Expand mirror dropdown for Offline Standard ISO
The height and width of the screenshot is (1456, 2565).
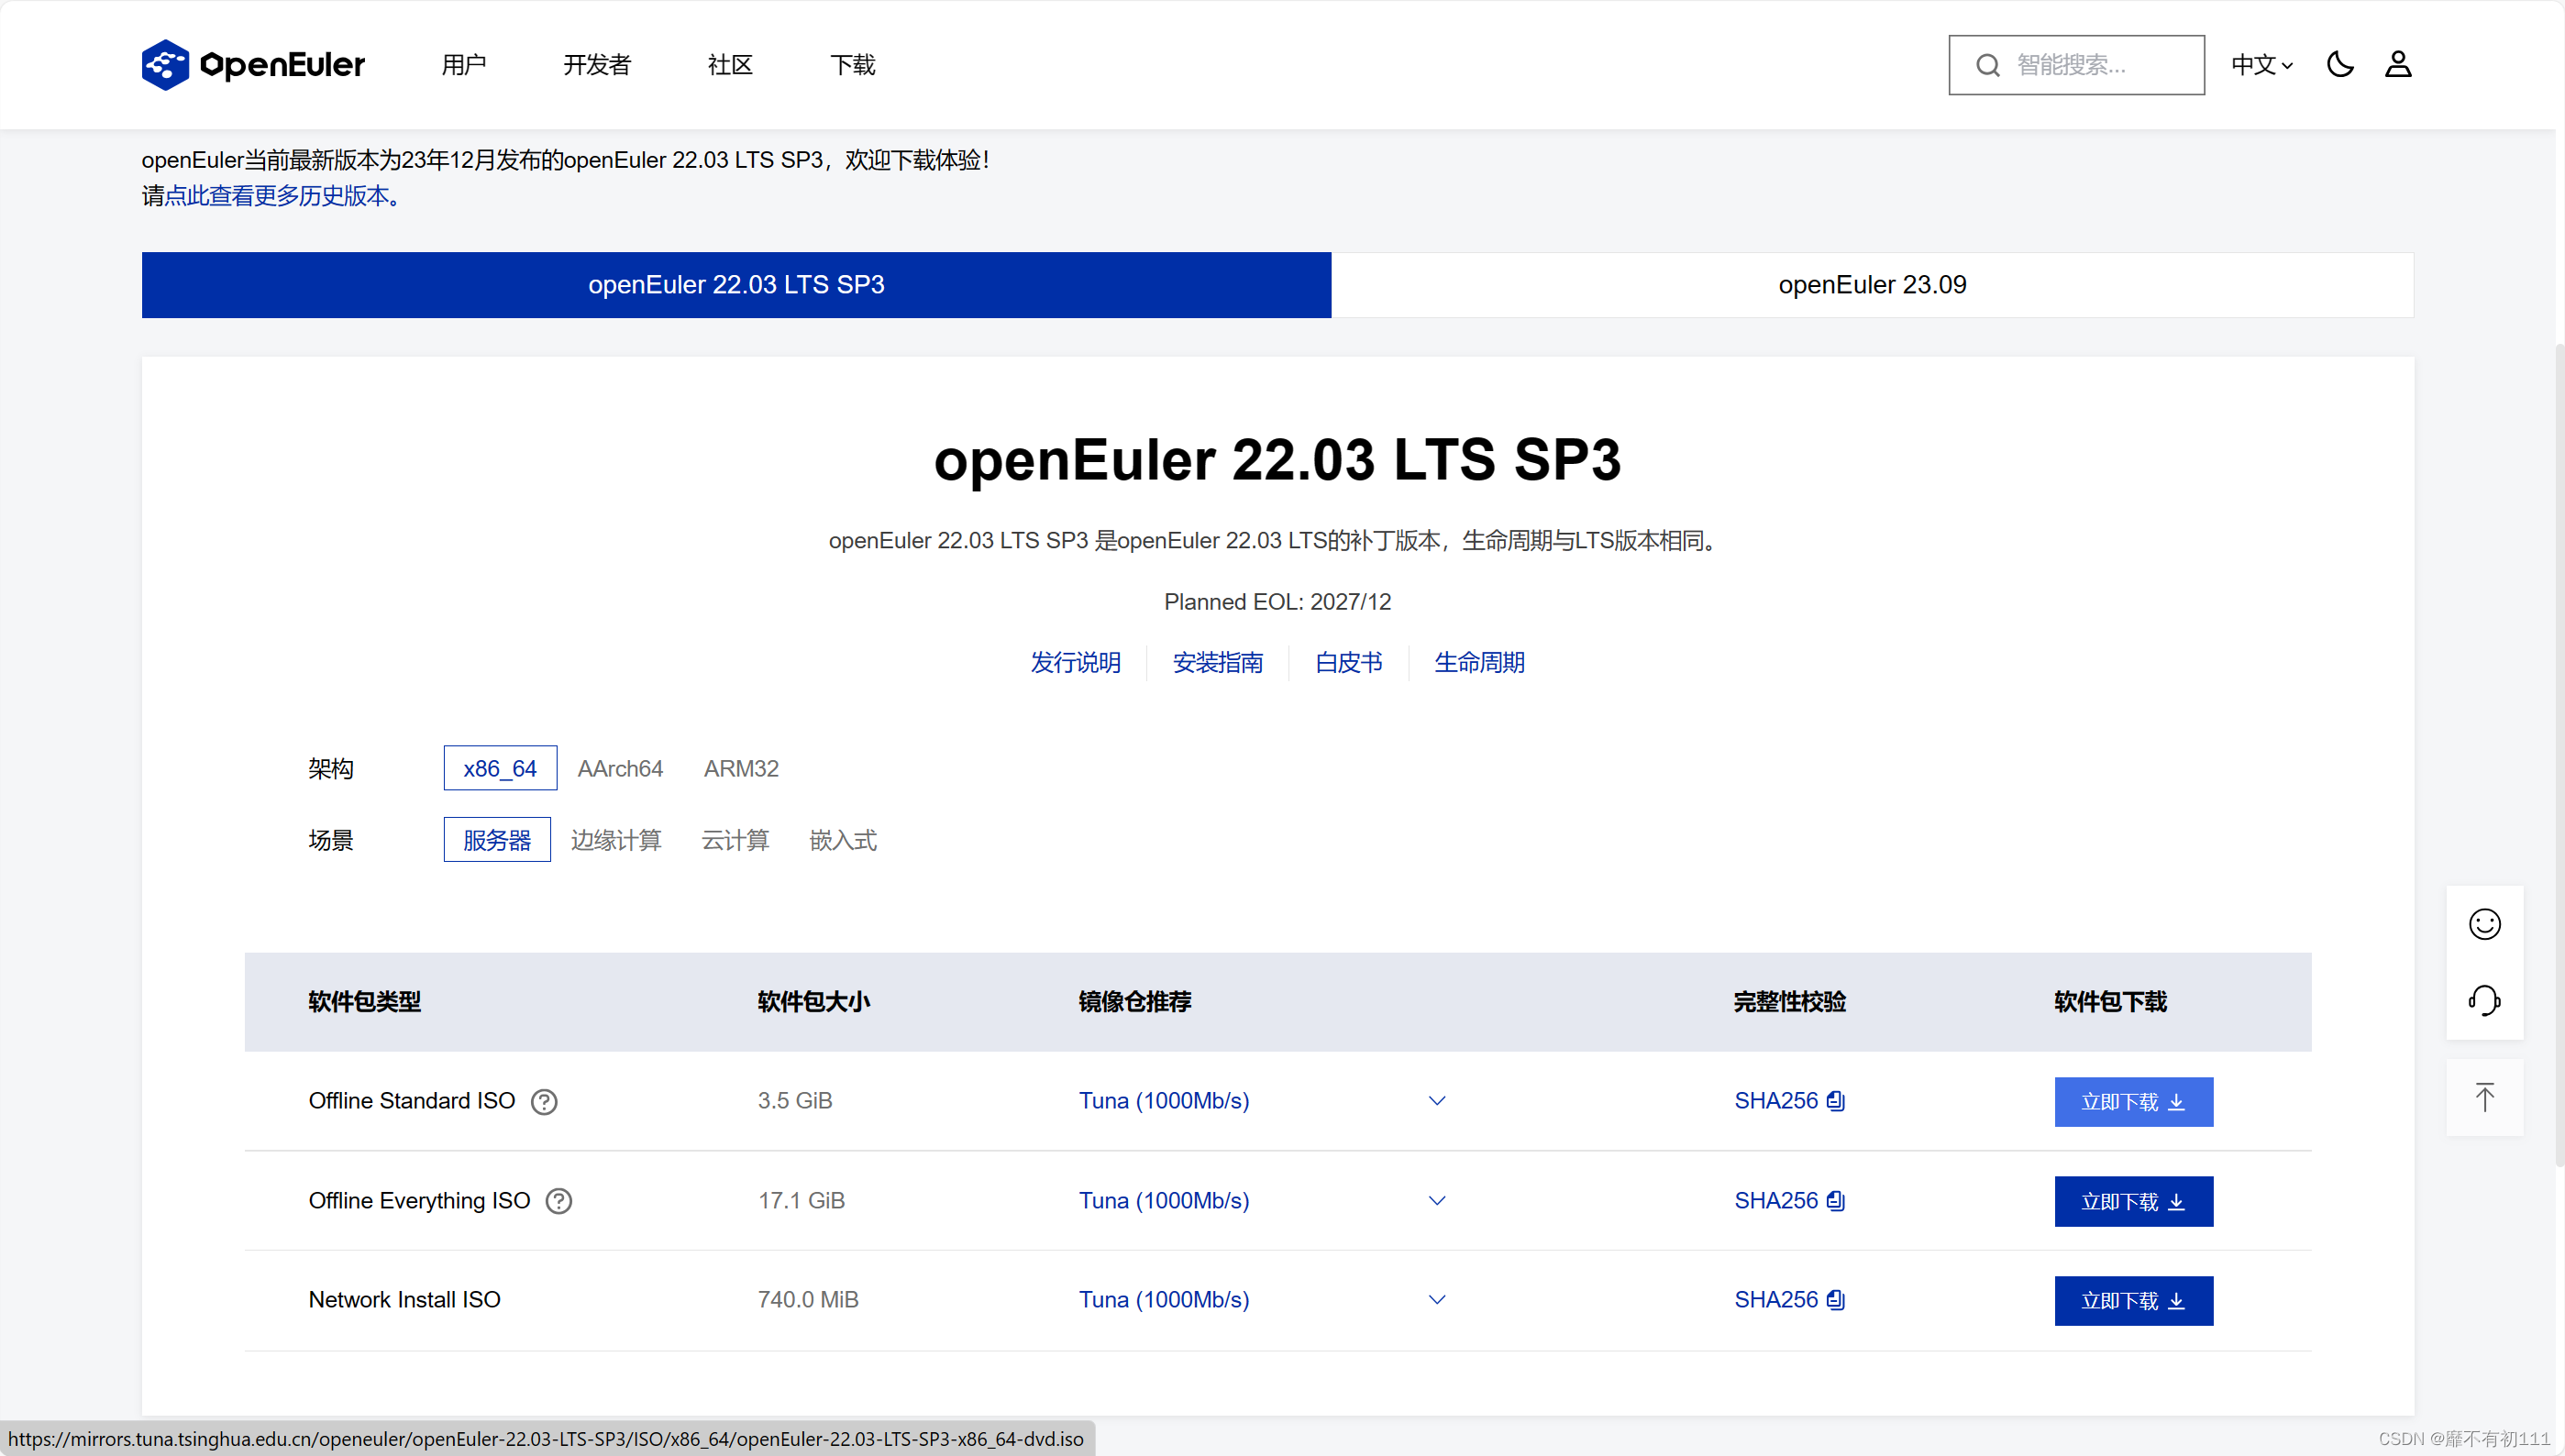(1437, 1101)
